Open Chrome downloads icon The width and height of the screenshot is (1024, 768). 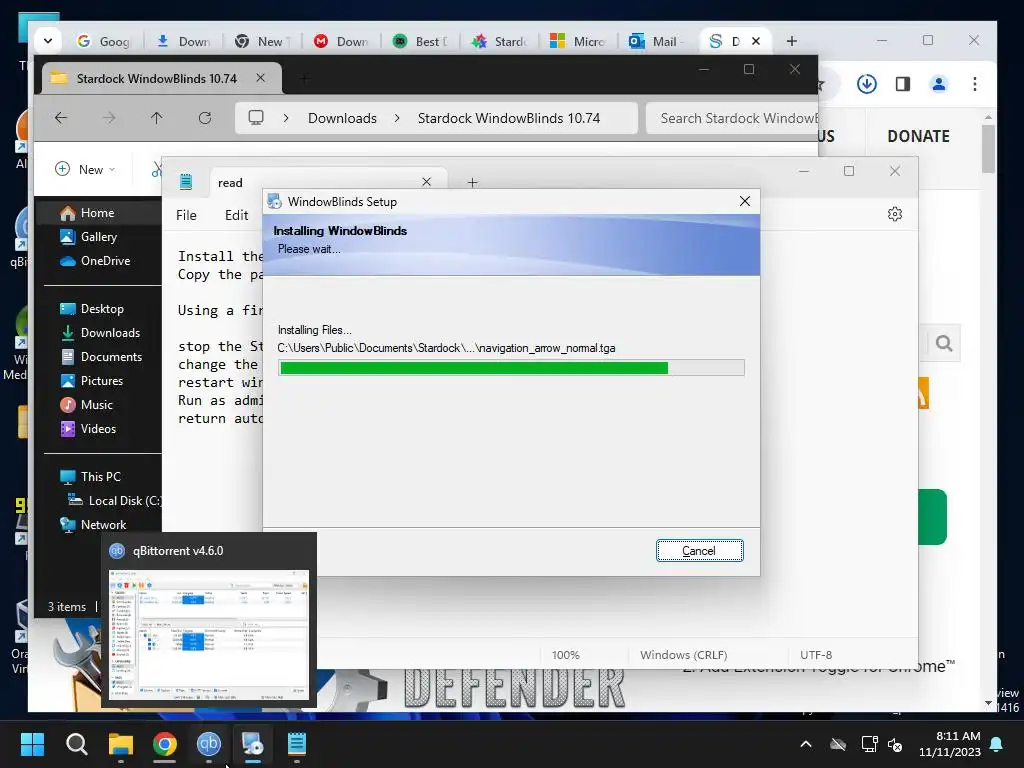point(867,84)
